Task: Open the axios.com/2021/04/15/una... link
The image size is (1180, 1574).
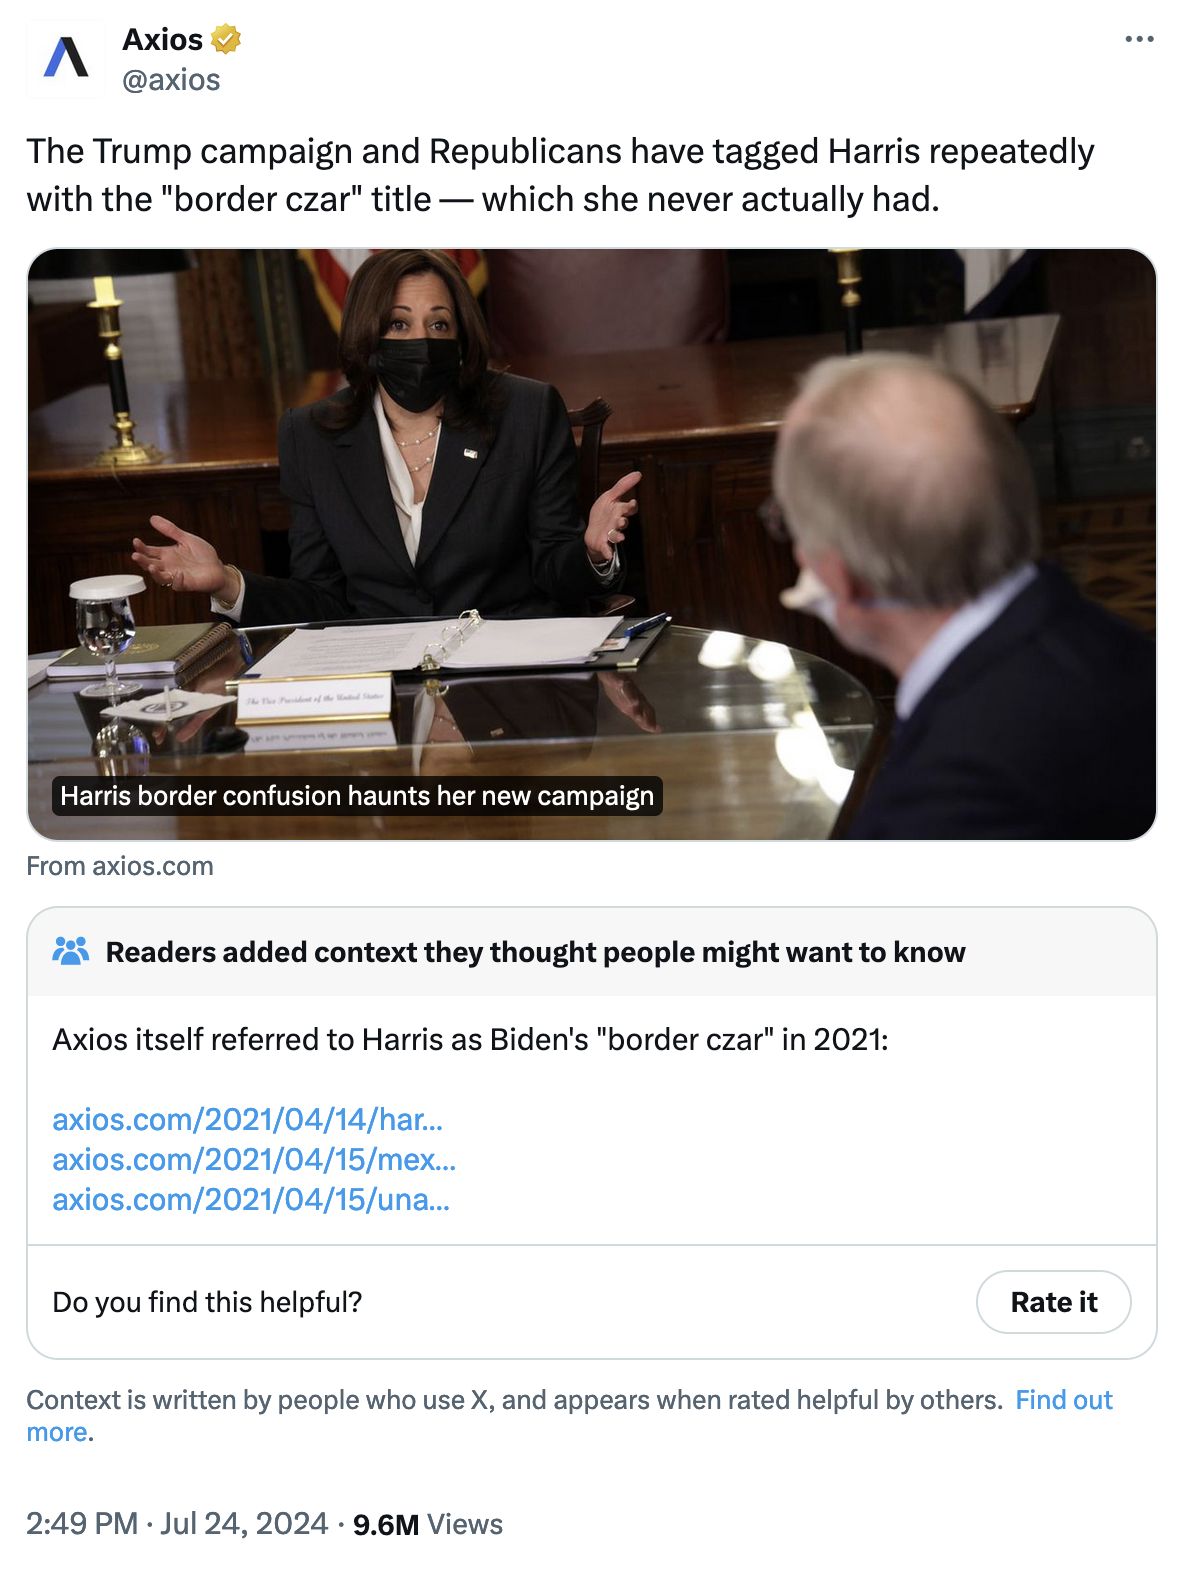Action: [251, 1199]
